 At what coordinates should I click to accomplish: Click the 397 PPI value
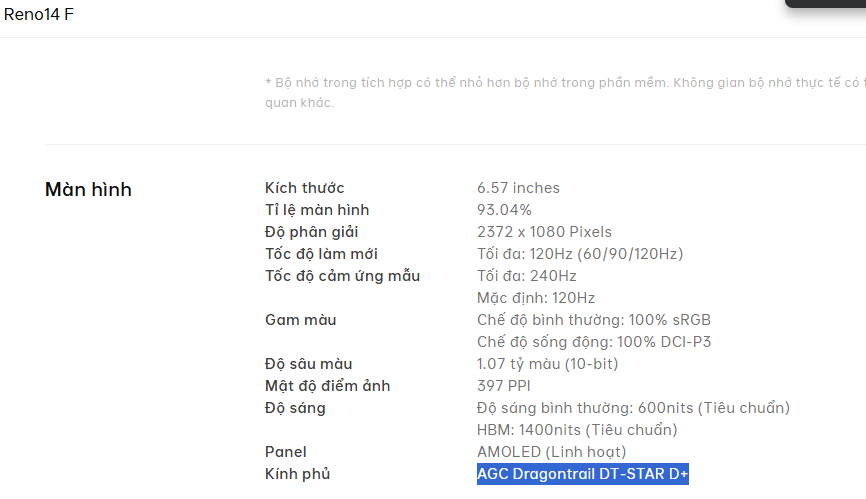(x=504, y=386)
